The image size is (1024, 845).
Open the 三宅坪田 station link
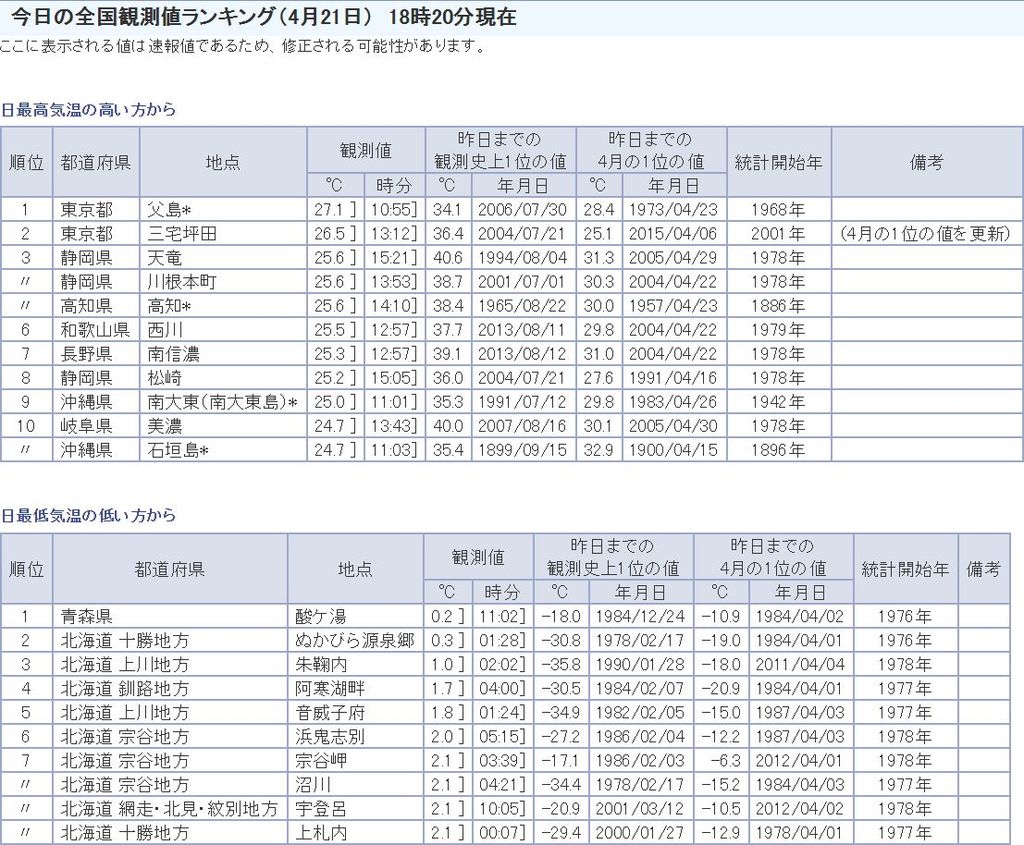click(182, 234)
